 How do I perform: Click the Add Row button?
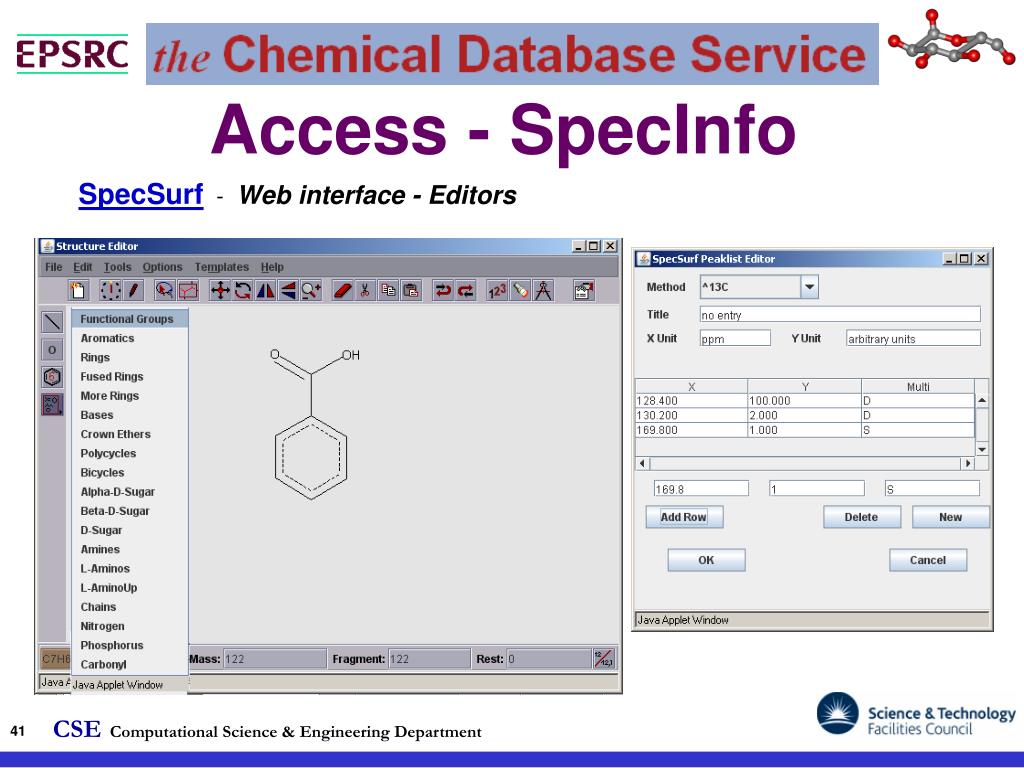pos(684,517)
